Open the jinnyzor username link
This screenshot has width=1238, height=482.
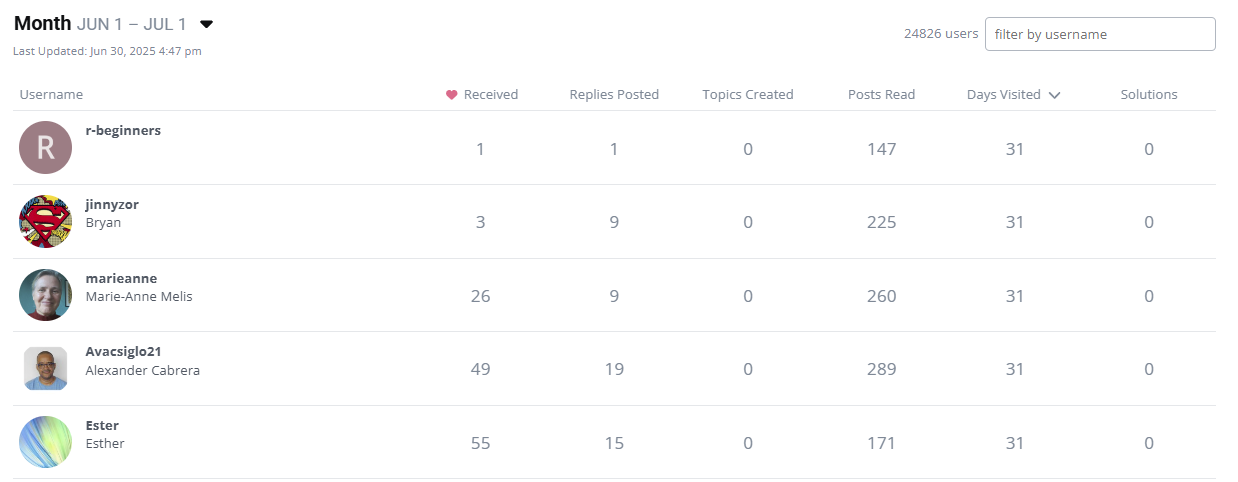pos(112,204)
